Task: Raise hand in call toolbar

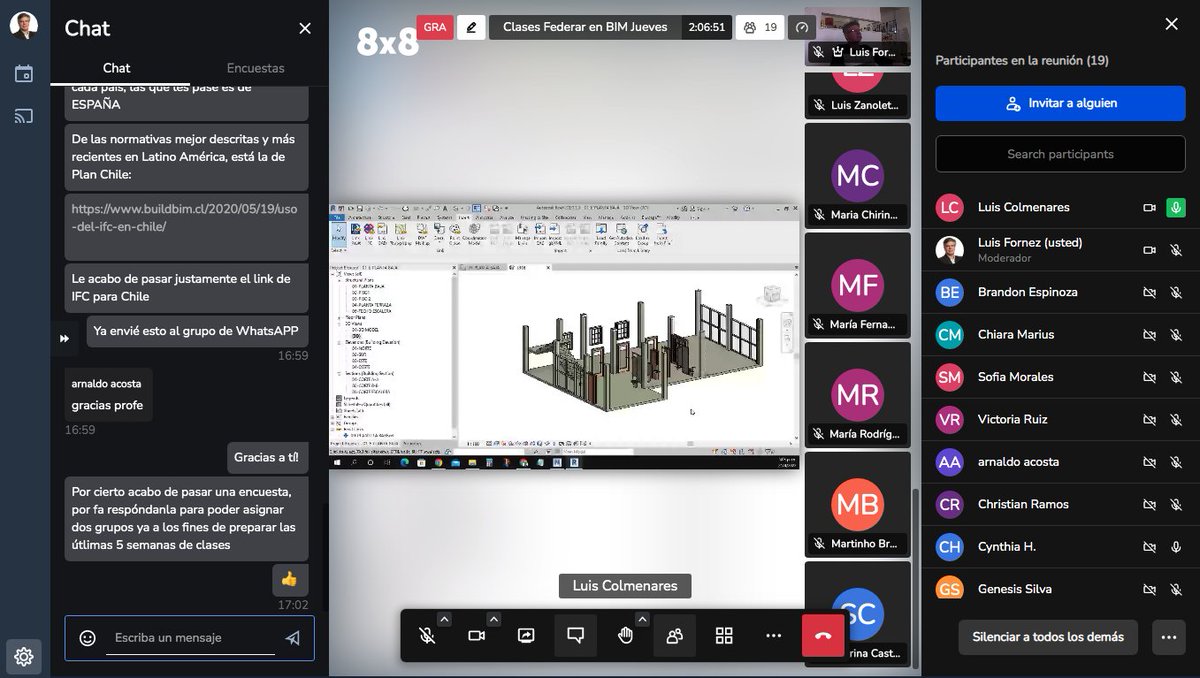Action: pos(625,636)
